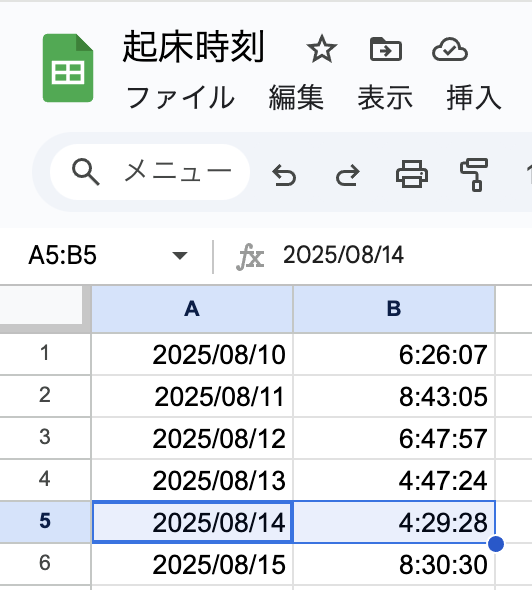Star the 起床時刻 spreadsheet
The image size is (532, 590).
pyautogui.click(x=322, y=49)
